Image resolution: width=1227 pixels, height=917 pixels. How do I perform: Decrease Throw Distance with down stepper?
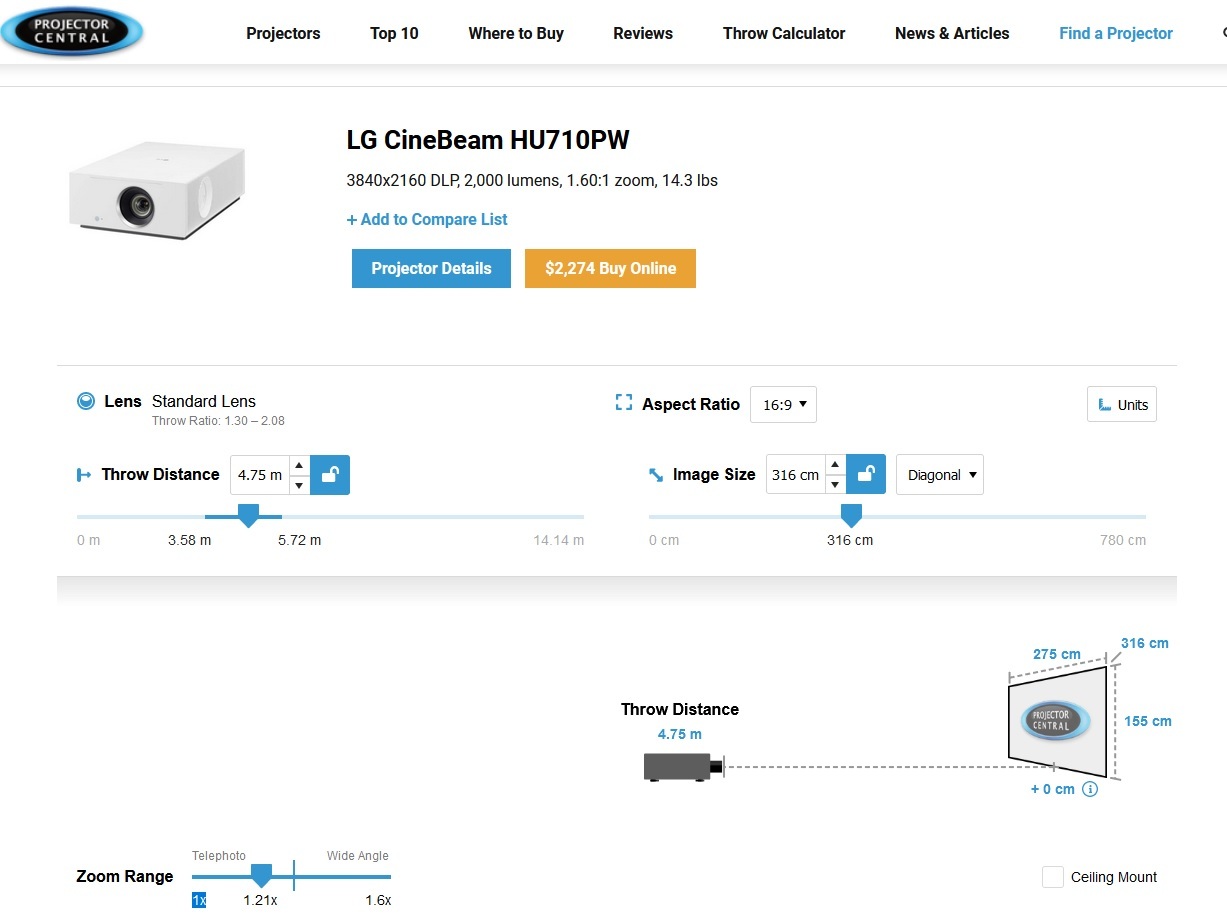[299, 485]
